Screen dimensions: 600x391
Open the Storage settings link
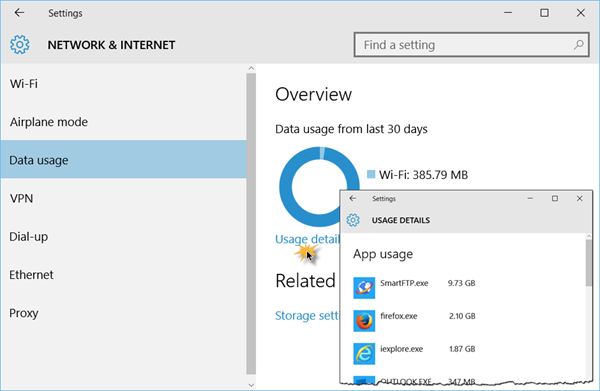307,316
